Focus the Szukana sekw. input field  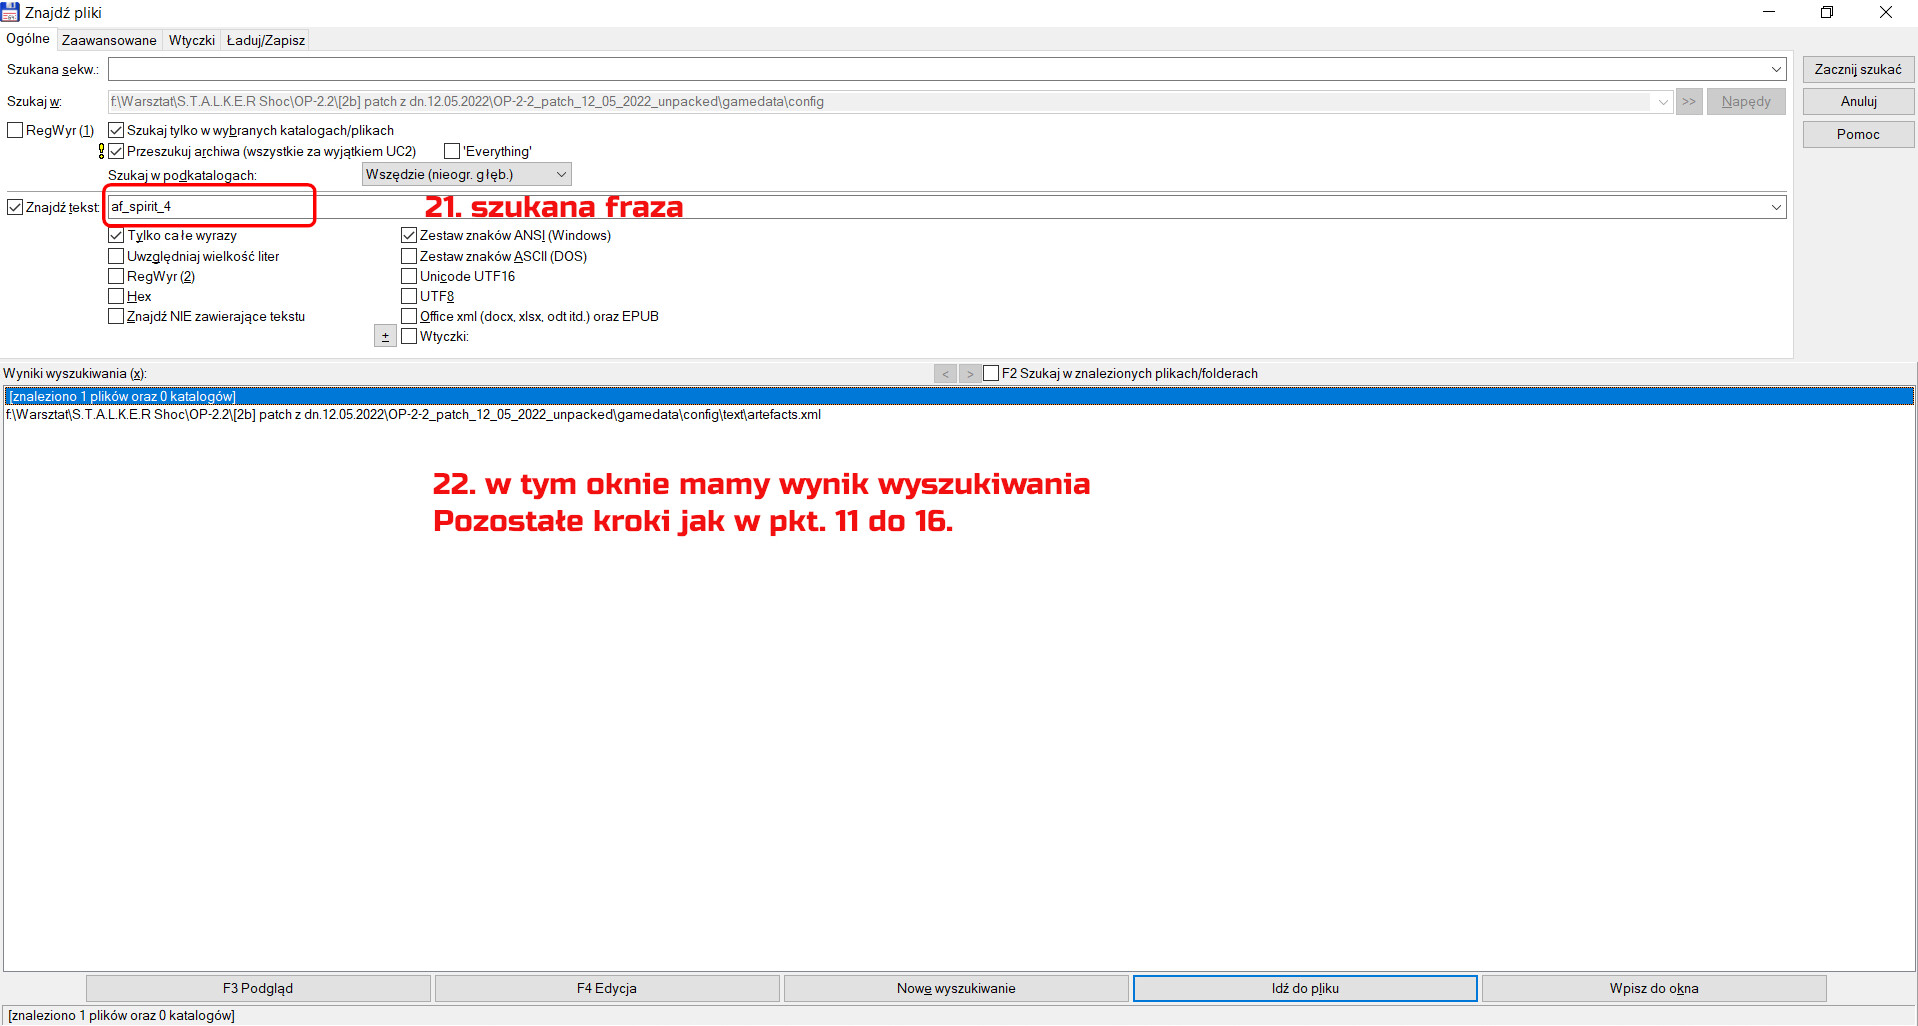click(x=938, y=69)
